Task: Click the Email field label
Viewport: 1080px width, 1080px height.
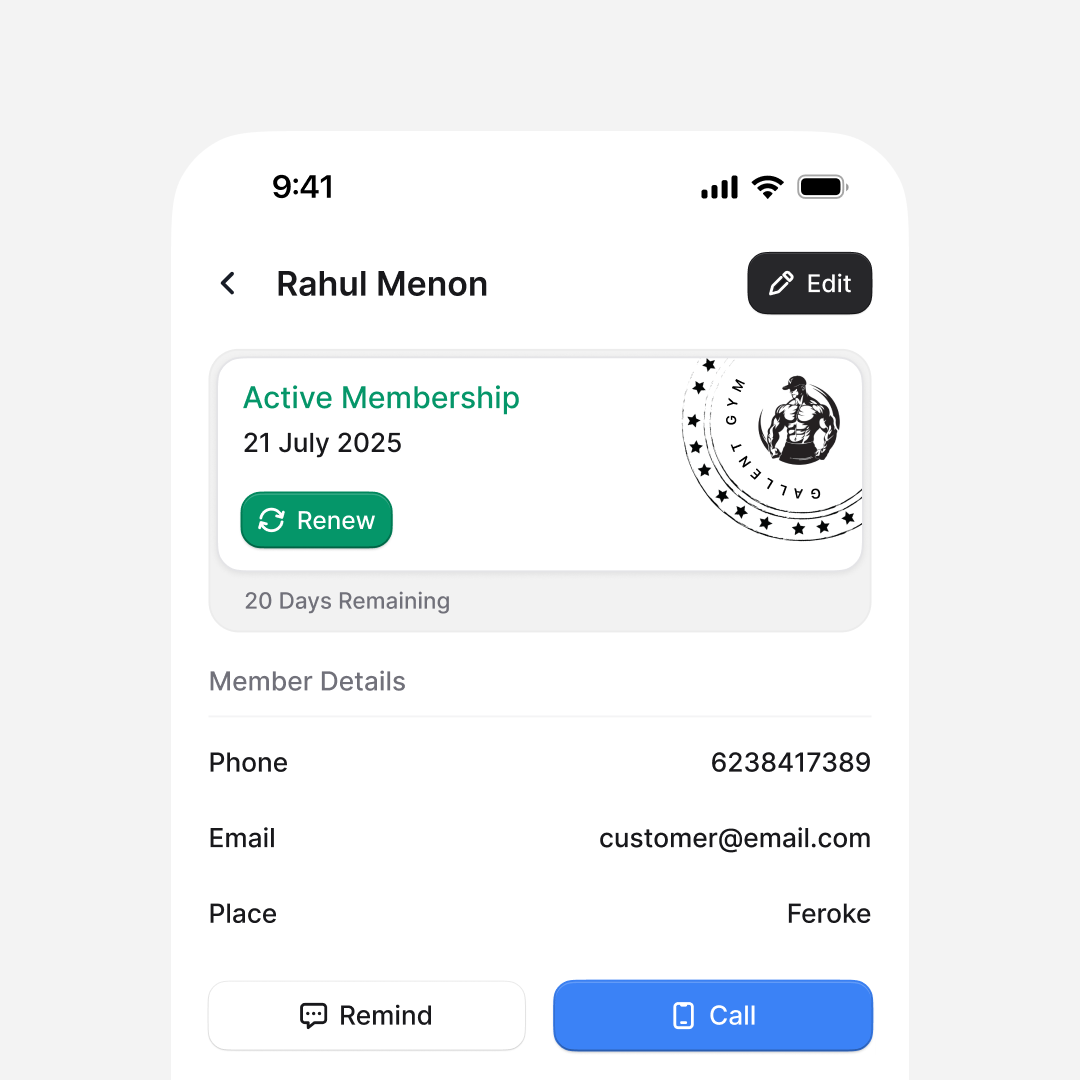Action: pos(242,838)
